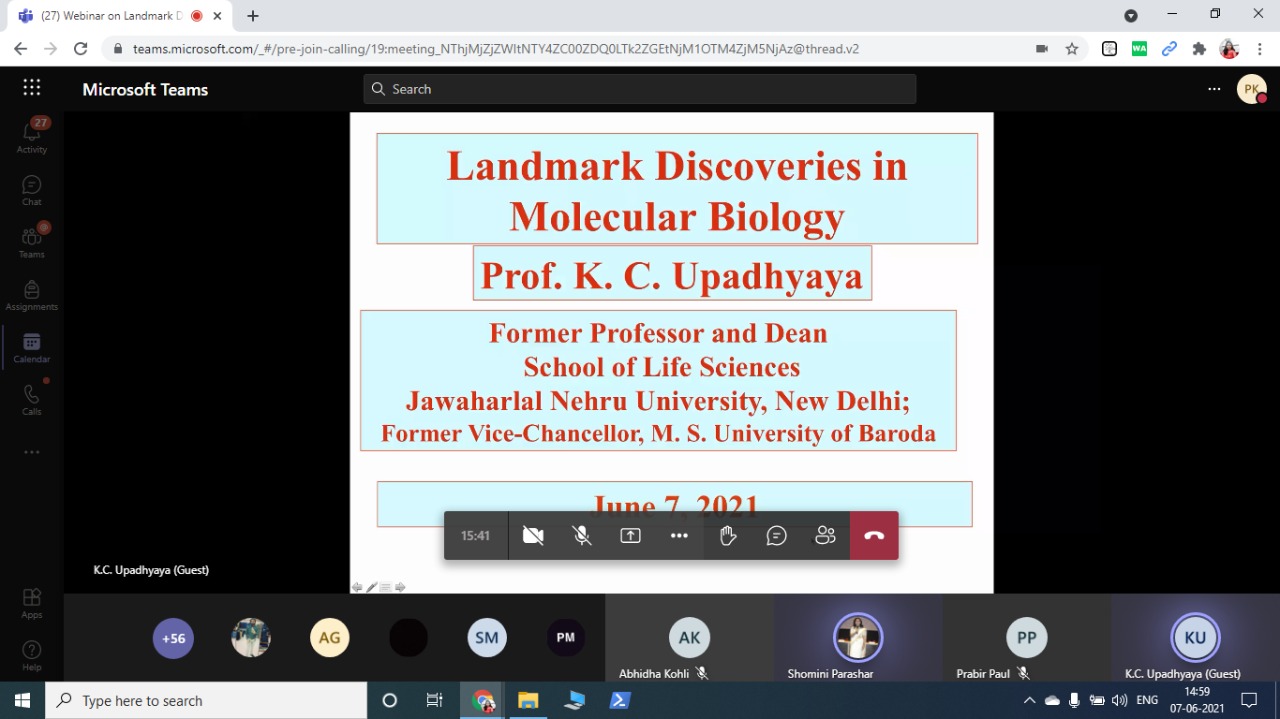This screenshot has width=1280, height=719.
Task: Show the participants list
Action: click(x=825, y=536)
